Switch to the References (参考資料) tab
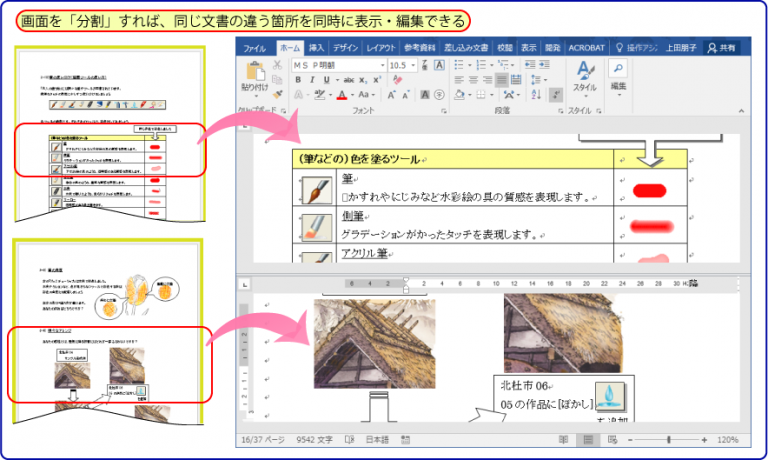The height and width of the screenshot is (460, 768). click(x=420, y=48)
